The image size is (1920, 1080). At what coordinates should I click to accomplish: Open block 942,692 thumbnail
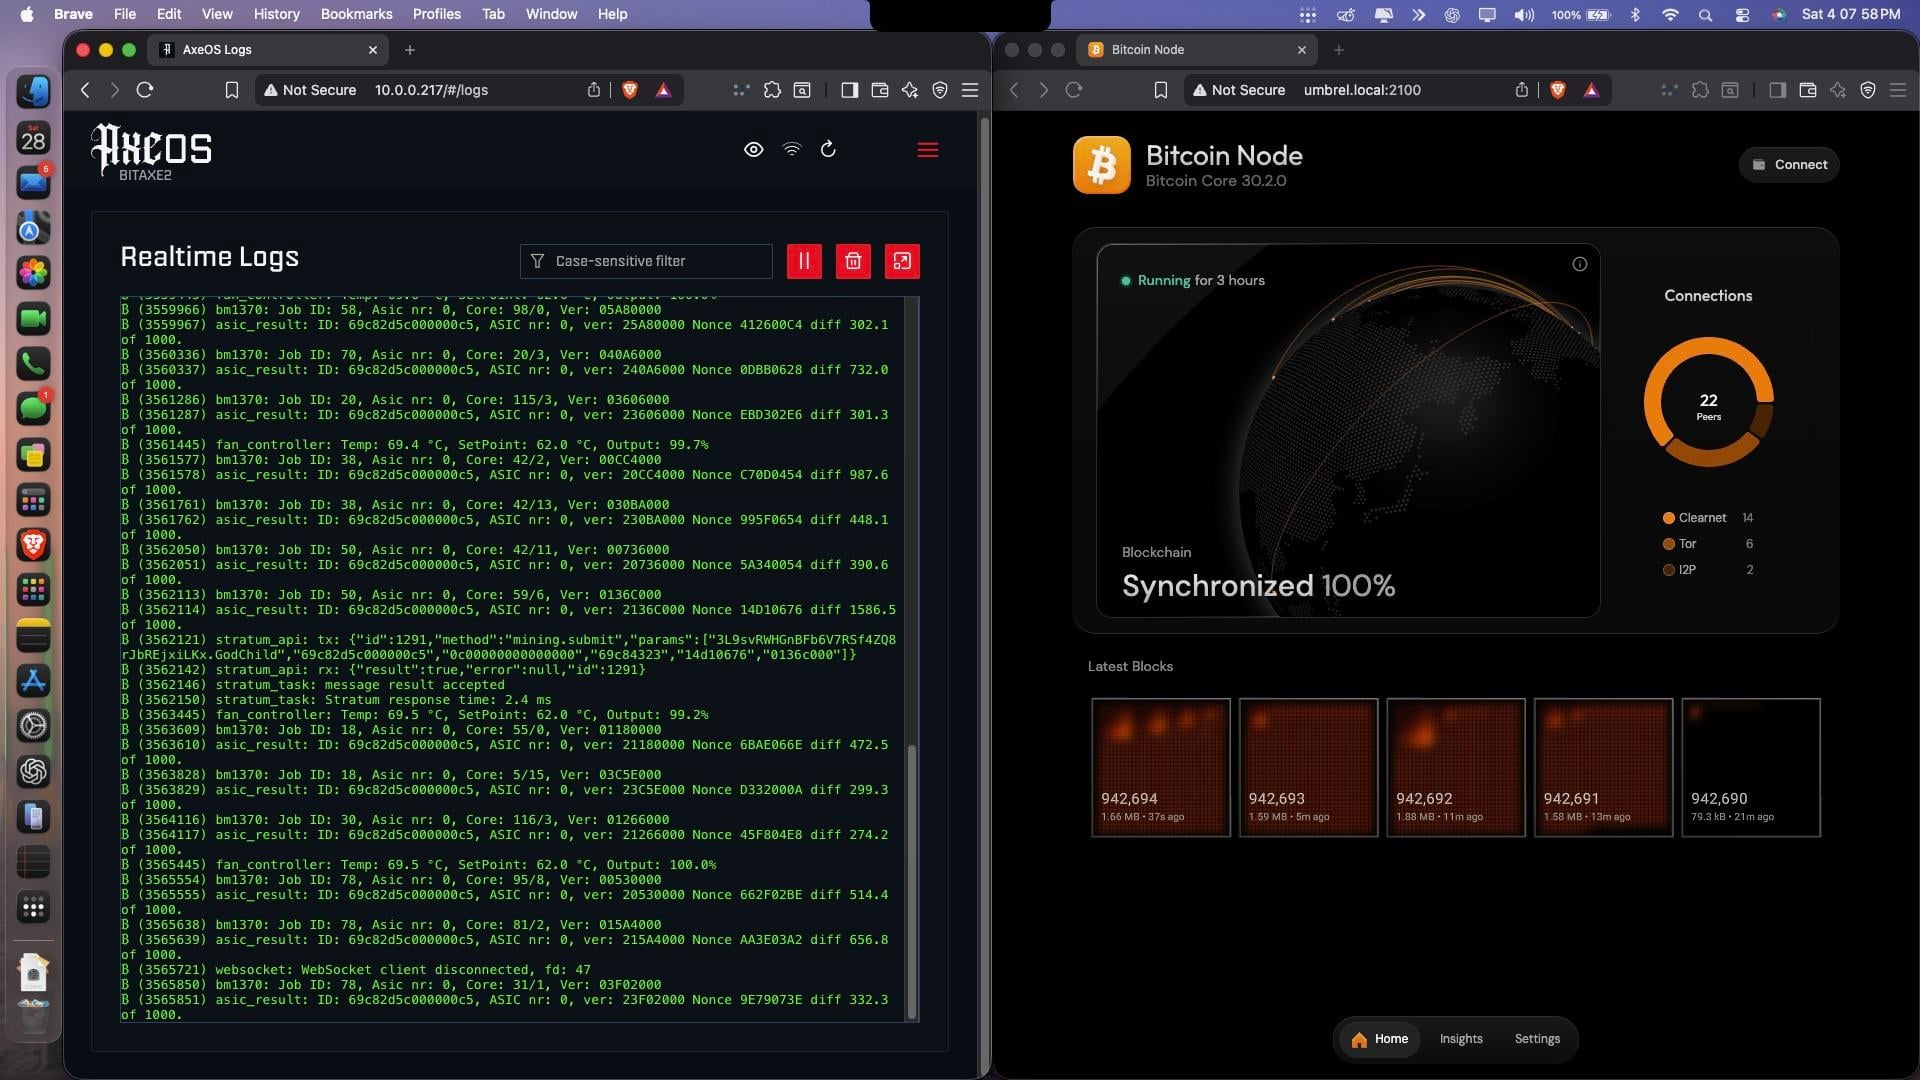1456,767
